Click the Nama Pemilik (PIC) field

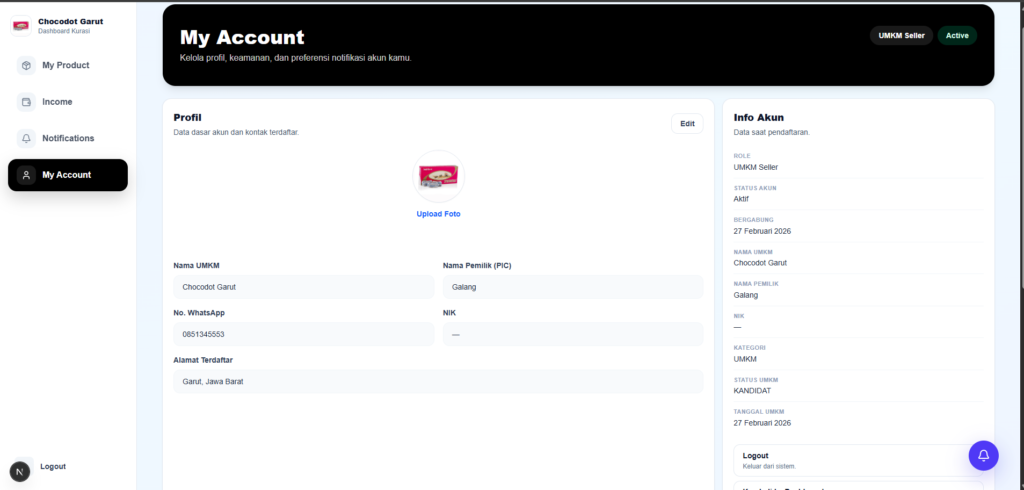click(572, 287)
